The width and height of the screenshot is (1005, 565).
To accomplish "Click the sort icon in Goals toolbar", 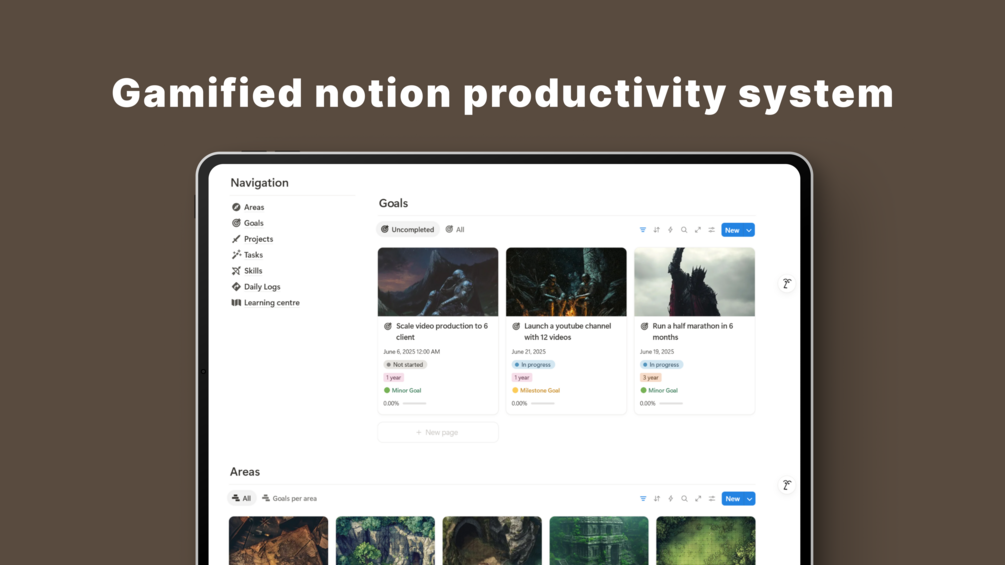I will [x=656, y=230].
